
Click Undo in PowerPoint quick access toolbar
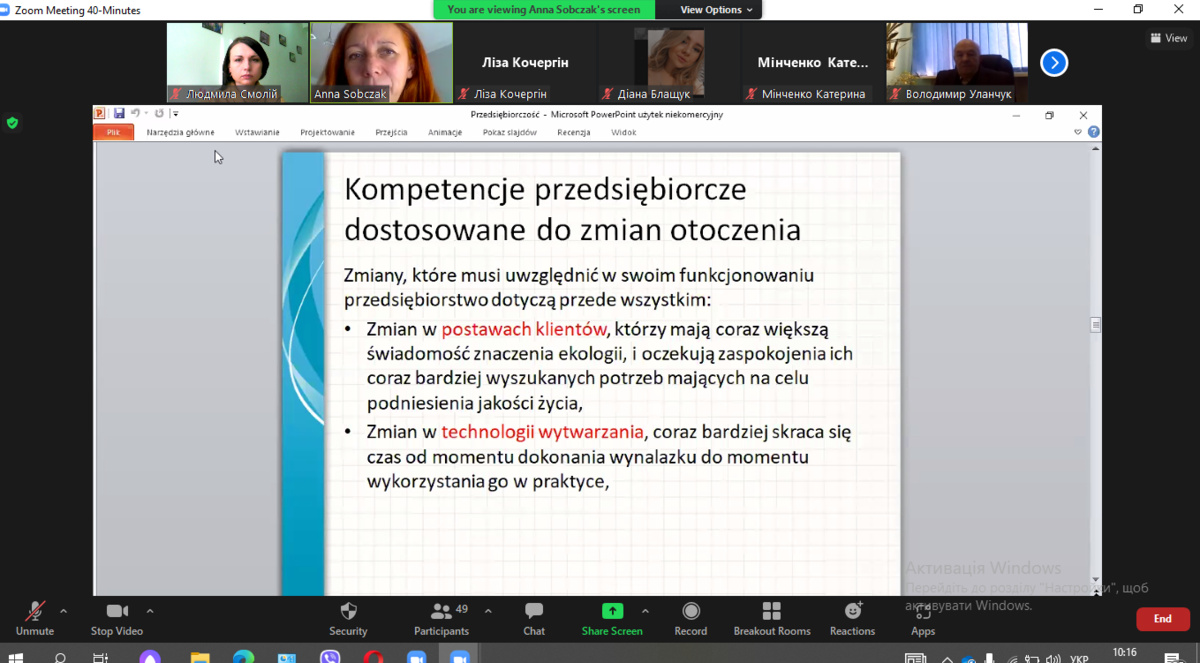(135, 114)
